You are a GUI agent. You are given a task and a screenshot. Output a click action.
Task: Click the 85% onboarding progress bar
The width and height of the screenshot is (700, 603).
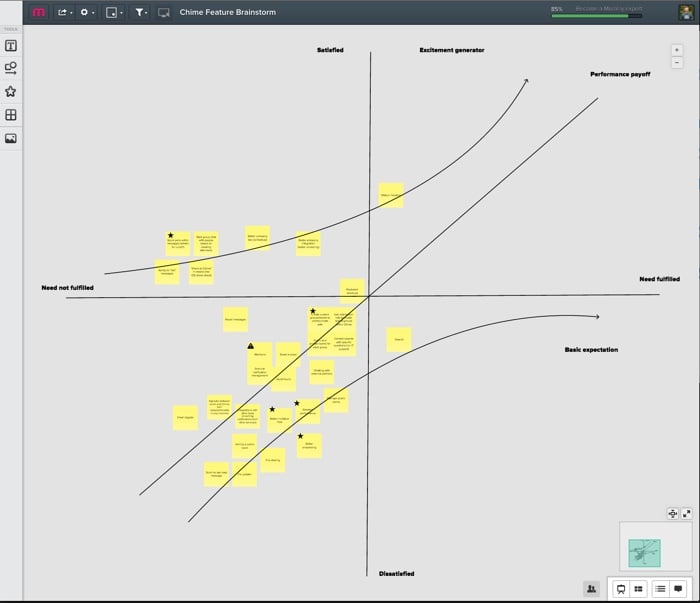[597, 15]
